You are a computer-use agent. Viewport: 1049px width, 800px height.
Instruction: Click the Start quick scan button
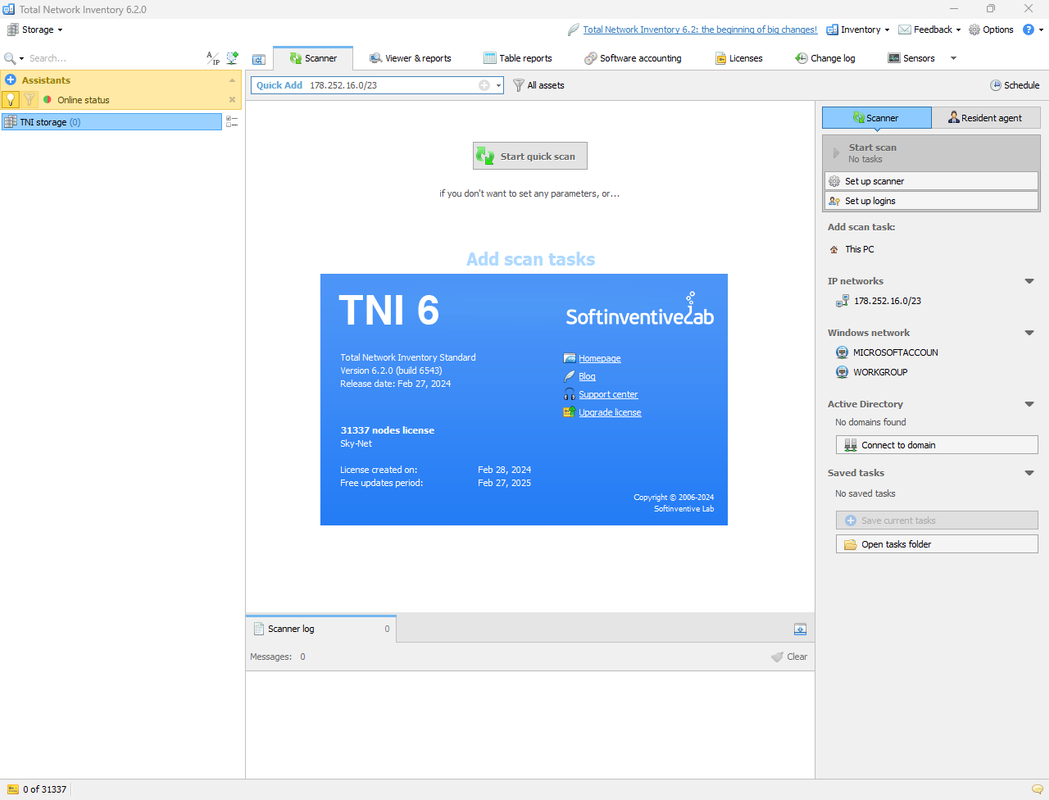[x=530, y=156]
